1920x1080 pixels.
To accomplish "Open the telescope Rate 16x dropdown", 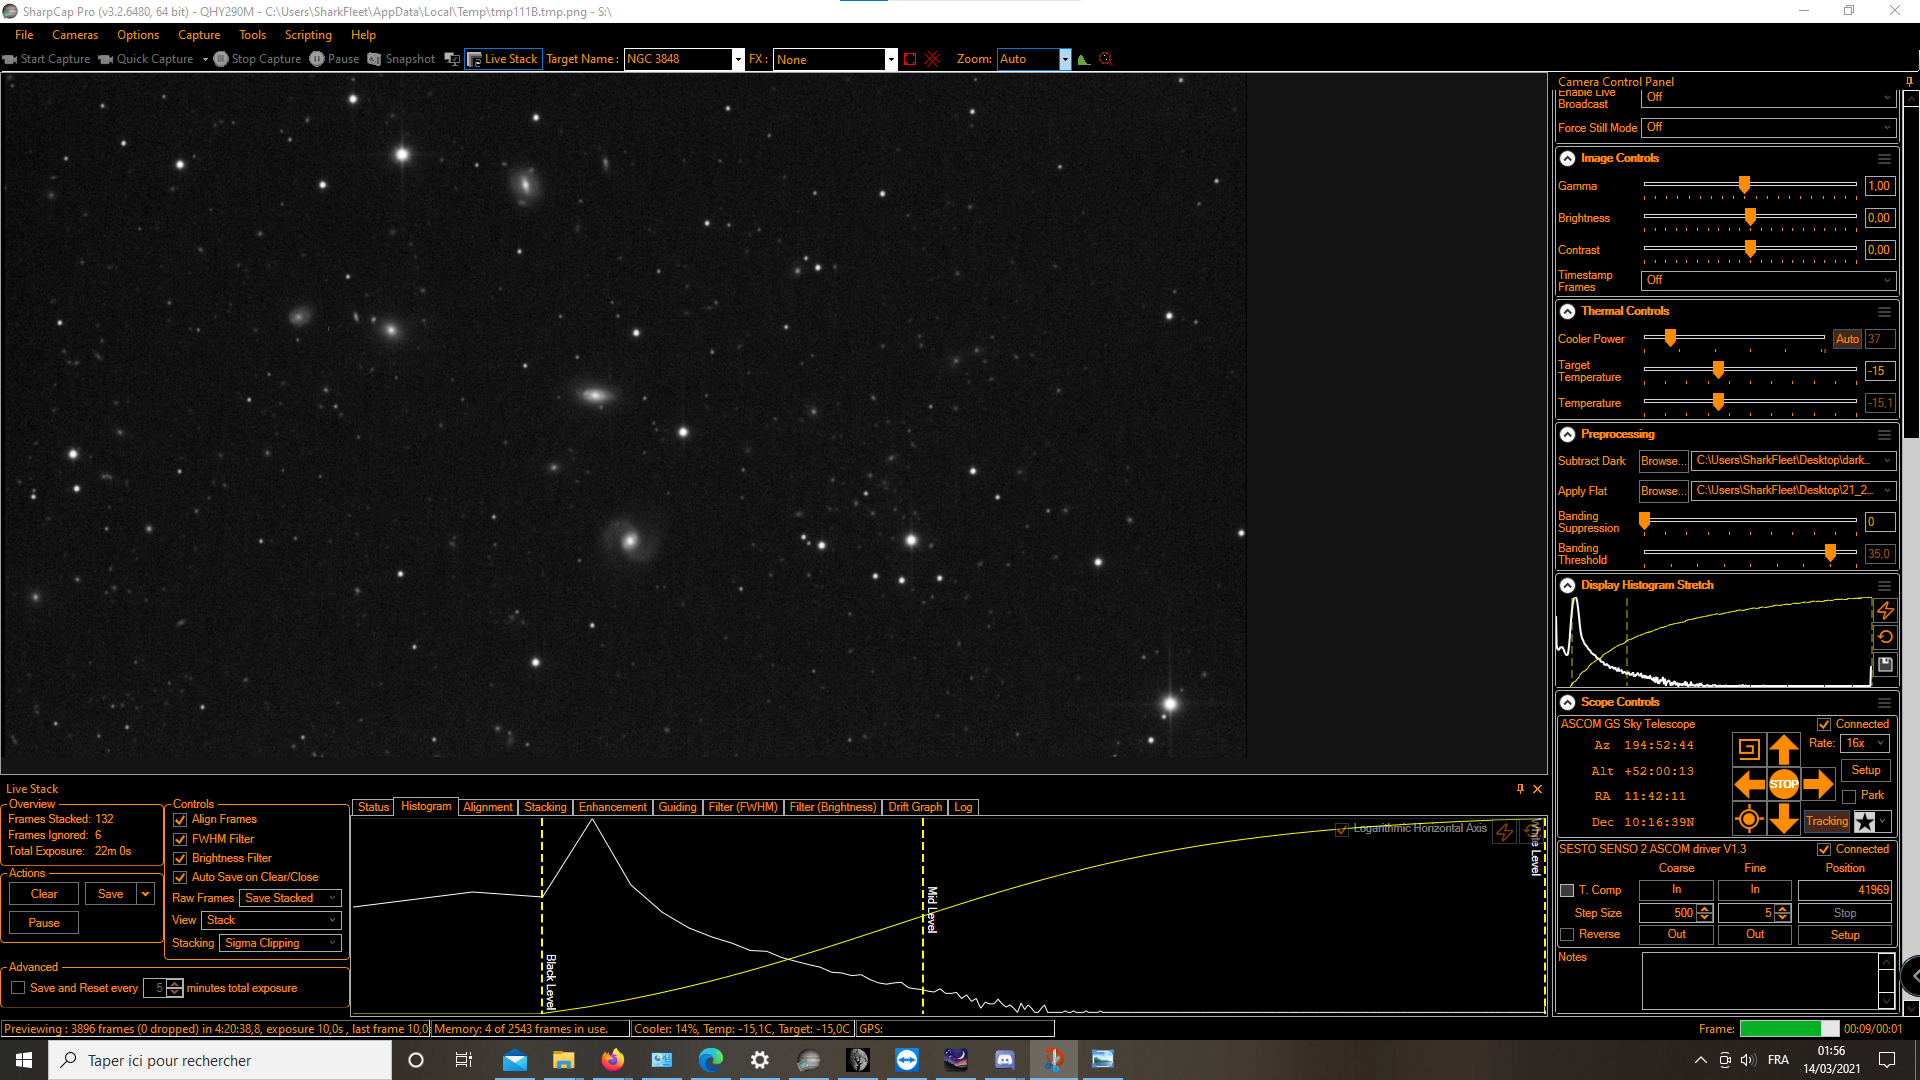I will (x=1865, y=743).
